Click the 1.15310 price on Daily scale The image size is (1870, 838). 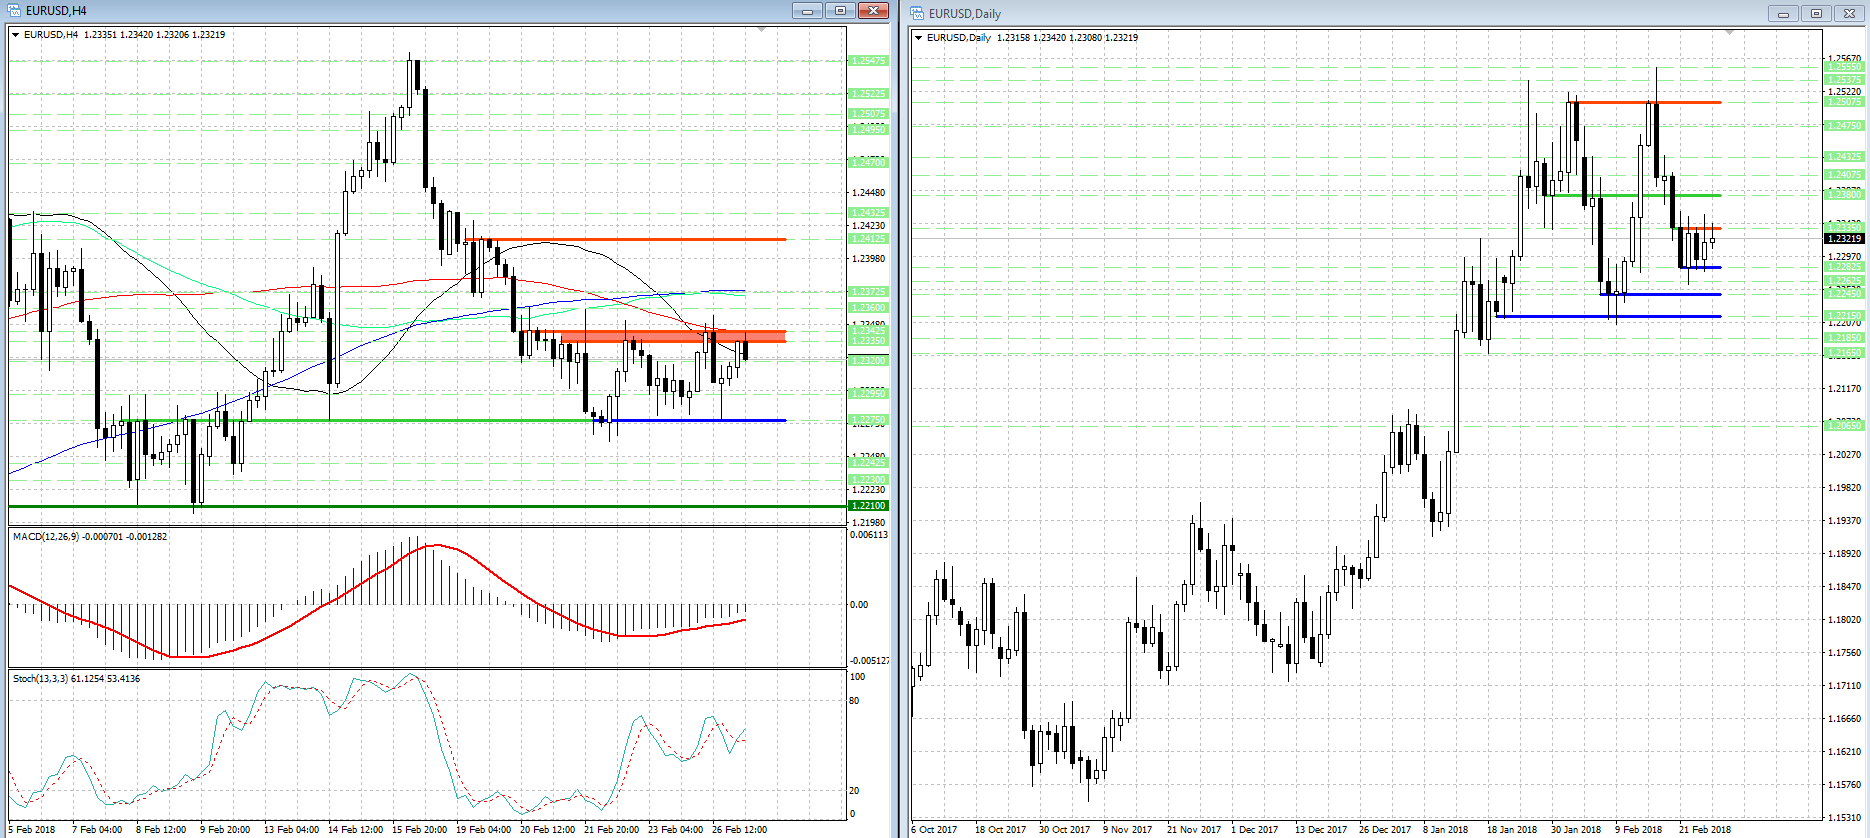[1844, 818]
